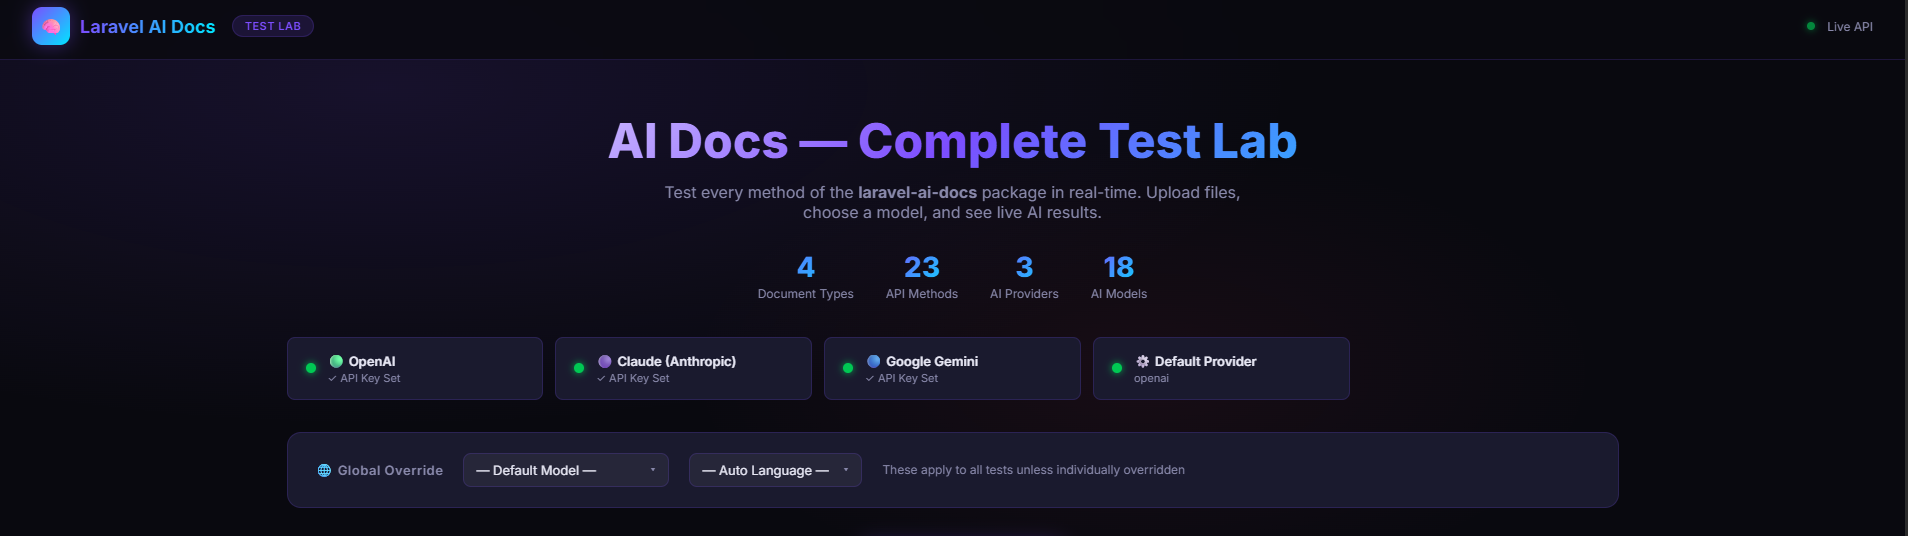Click the 4 Document Types stat

tap(806, 277)
